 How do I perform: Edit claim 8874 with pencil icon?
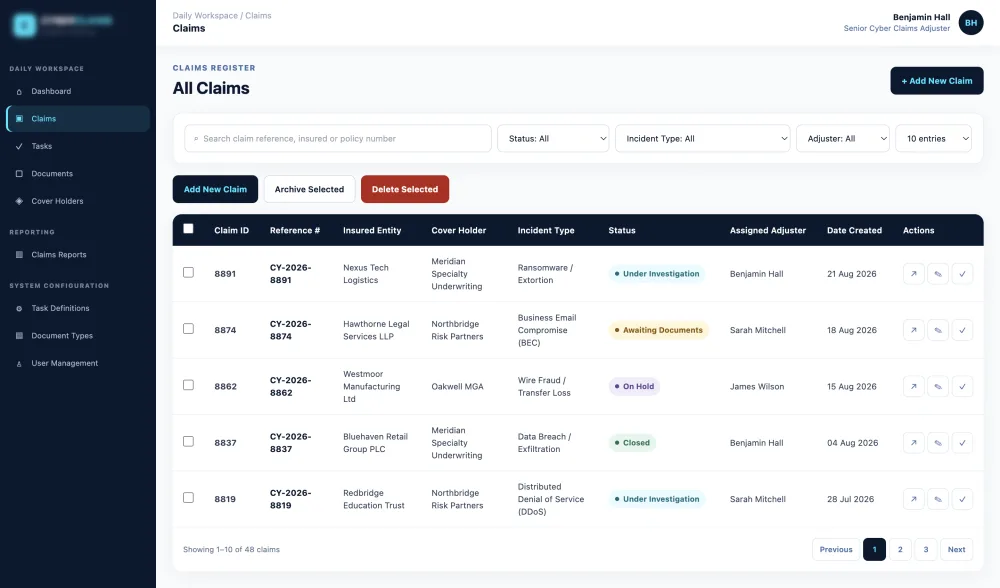[938, 330]
